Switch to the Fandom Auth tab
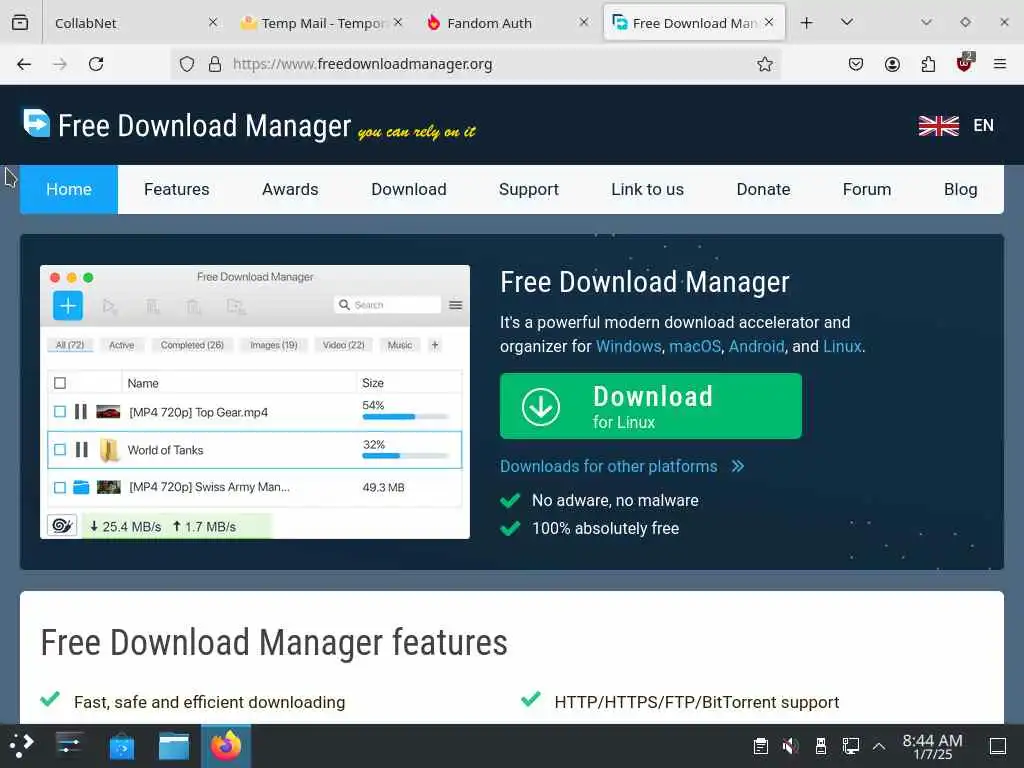The image size is (1024, 768). pyautogui.click(x=508, y=23)
